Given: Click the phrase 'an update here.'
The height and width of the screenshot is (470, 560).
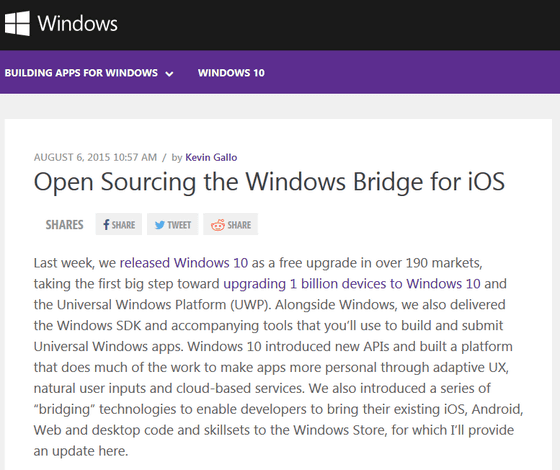Looking at the screenshot, I should [x=81, y=451].
